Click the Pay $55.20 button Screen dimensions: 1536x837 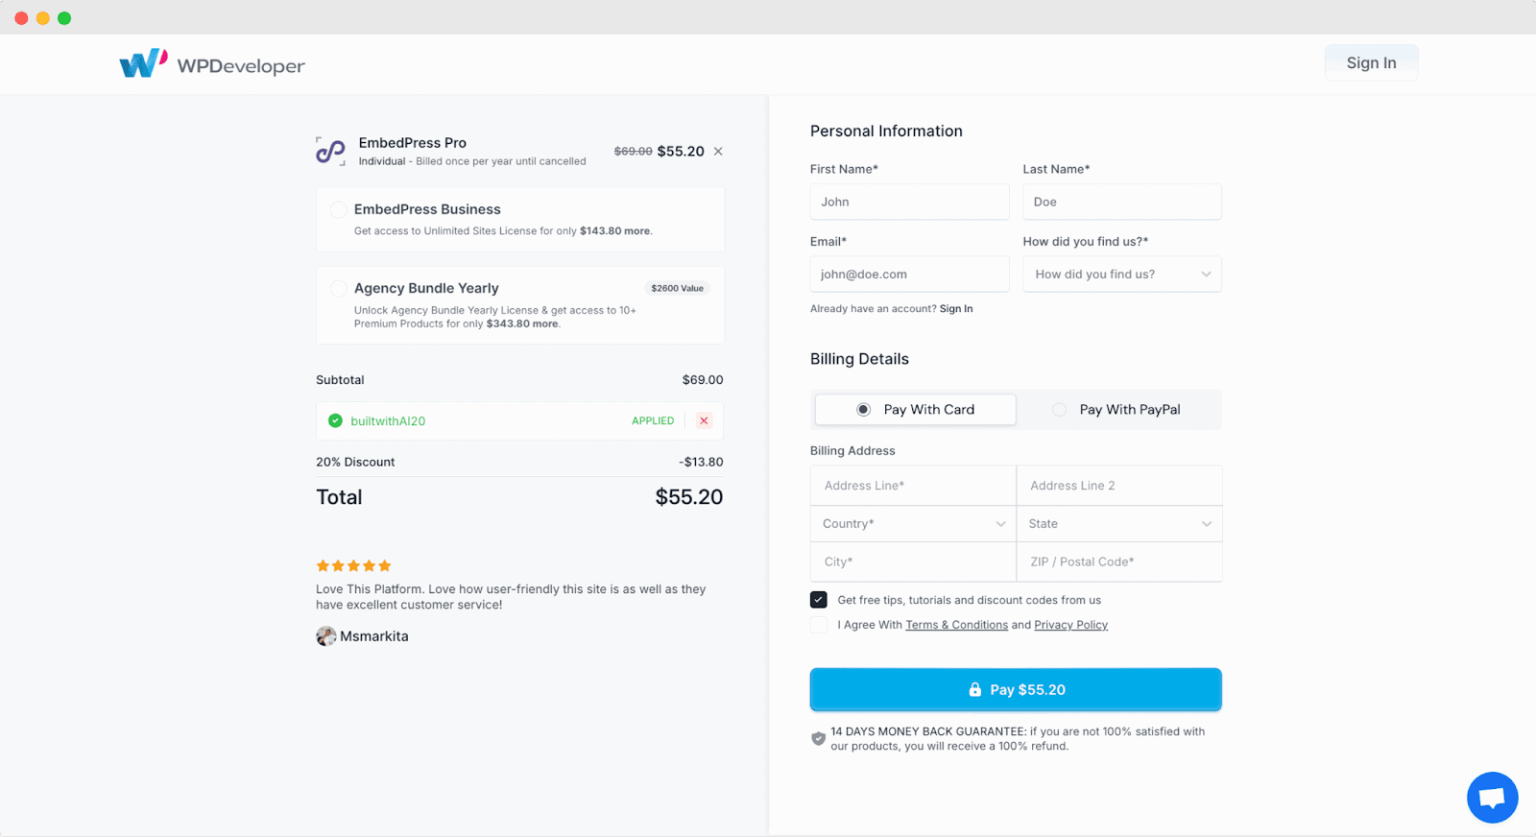click(1015, 690)
